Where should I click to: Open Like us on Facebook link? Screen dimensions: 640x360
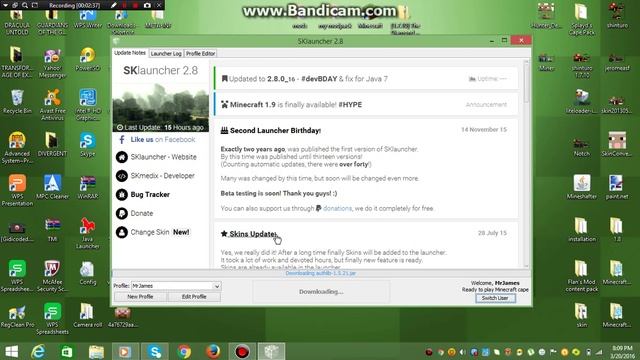coord(162,140)
